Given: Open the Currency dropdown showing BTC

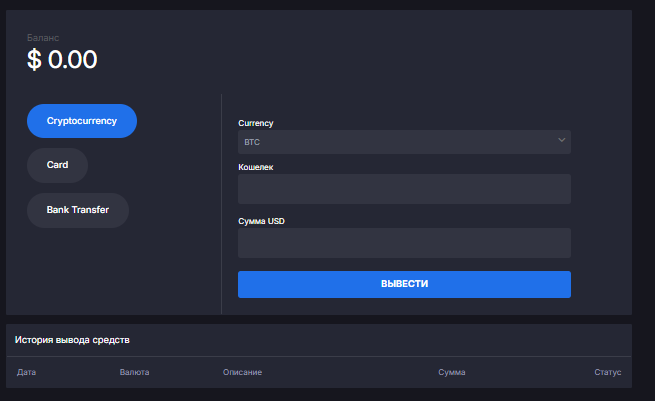Looking at the screenshot, I should click(x=404, y=142).
